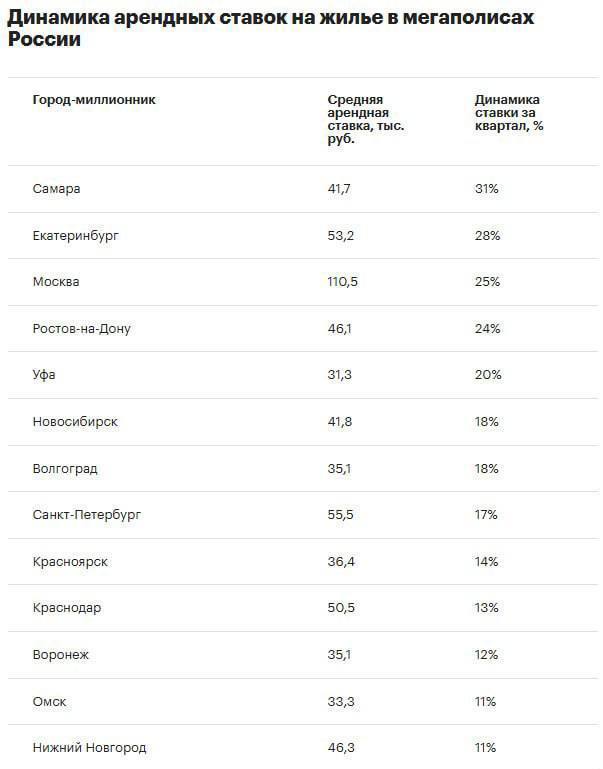603x769 pixels.
Task: Click Москва average rent 110,5
Action: [x=343, y=282]
